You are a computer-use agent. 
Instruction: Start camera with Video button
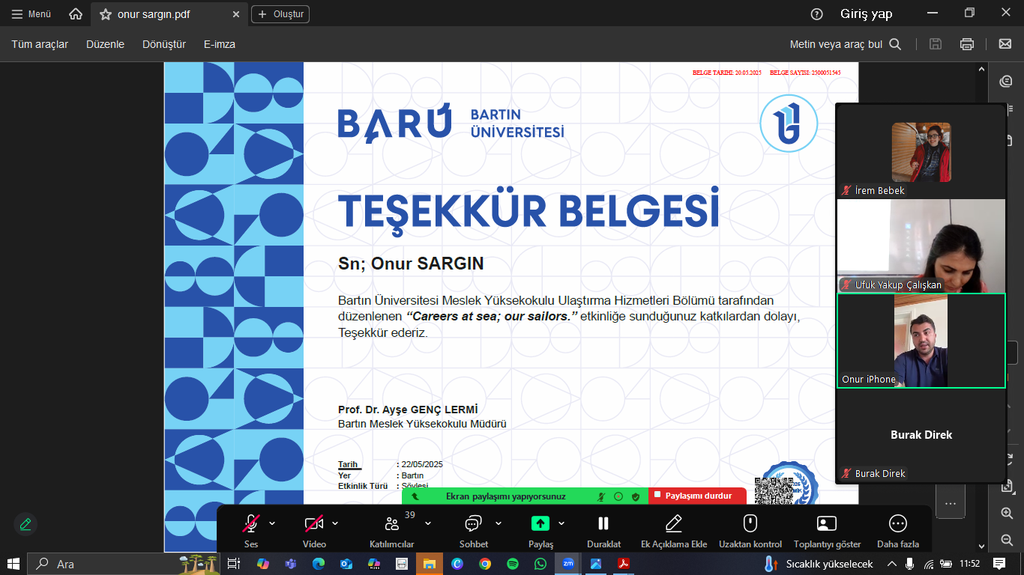(314, 531)
